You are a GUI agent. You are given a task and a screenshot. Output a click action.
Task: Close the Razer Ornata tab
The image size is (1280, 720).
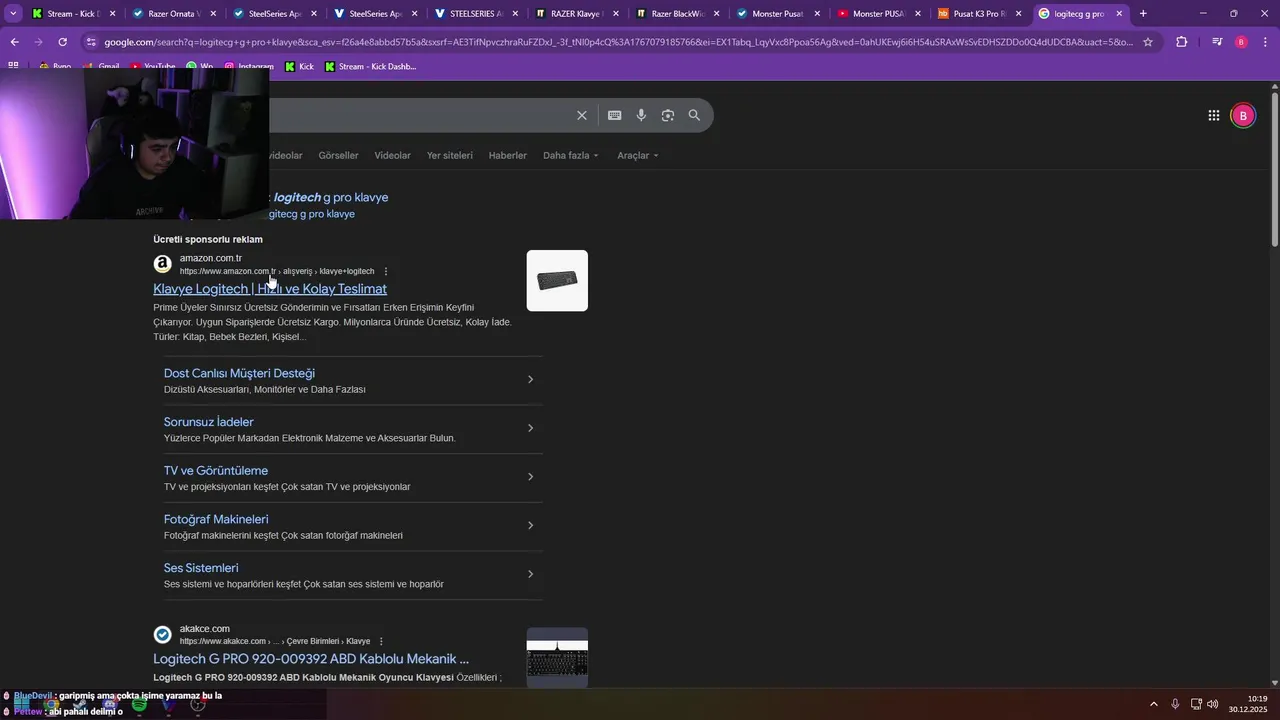pyautogui.click(x=213, y=14)
